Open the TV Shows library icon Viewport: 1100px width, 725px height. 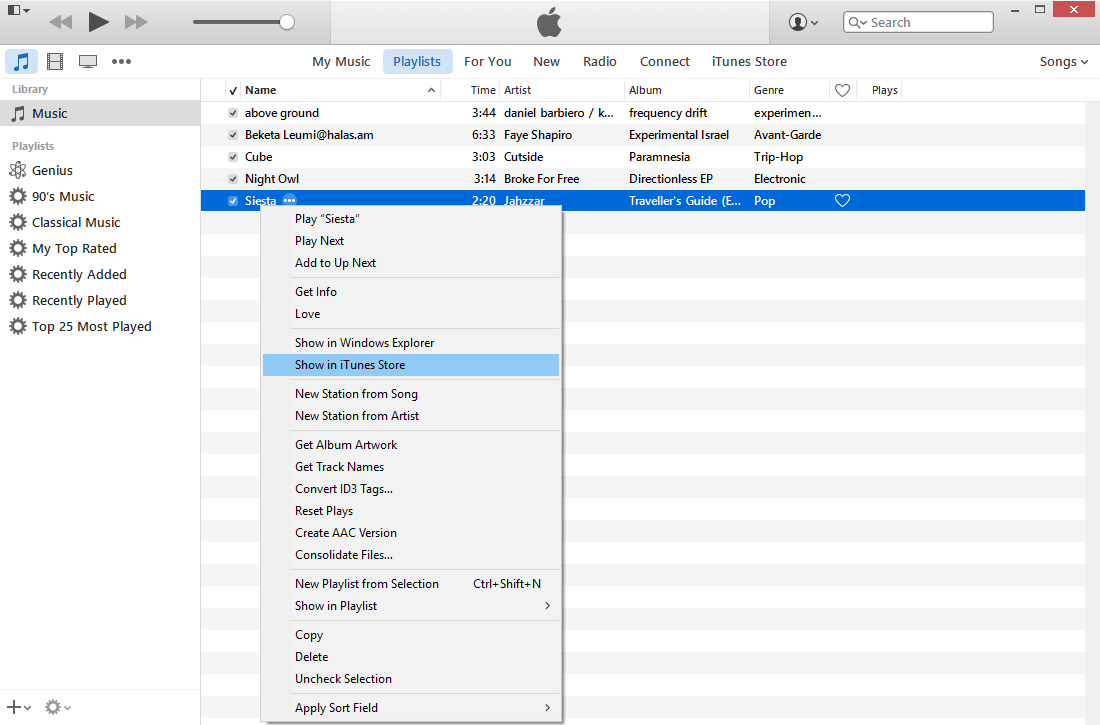[x=88, y=62]
